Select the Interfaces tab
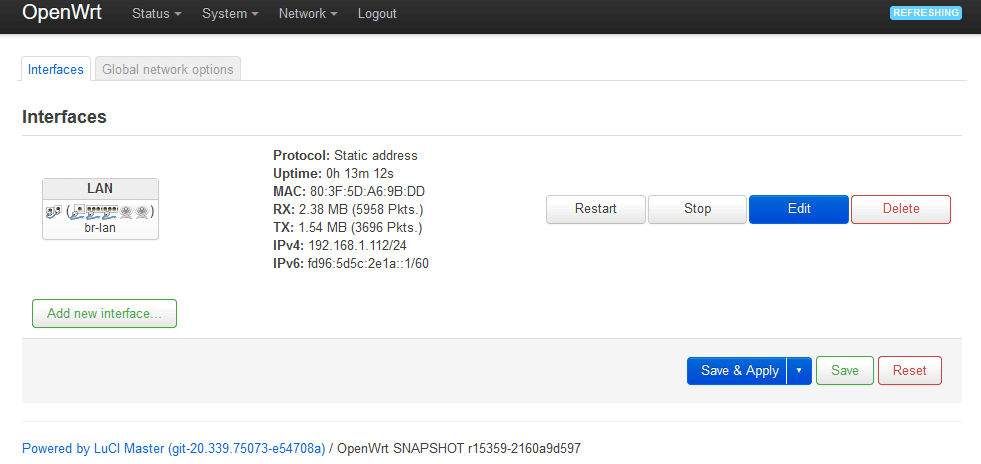The height and width of the screenshot is (464, 981). (56, 69)
